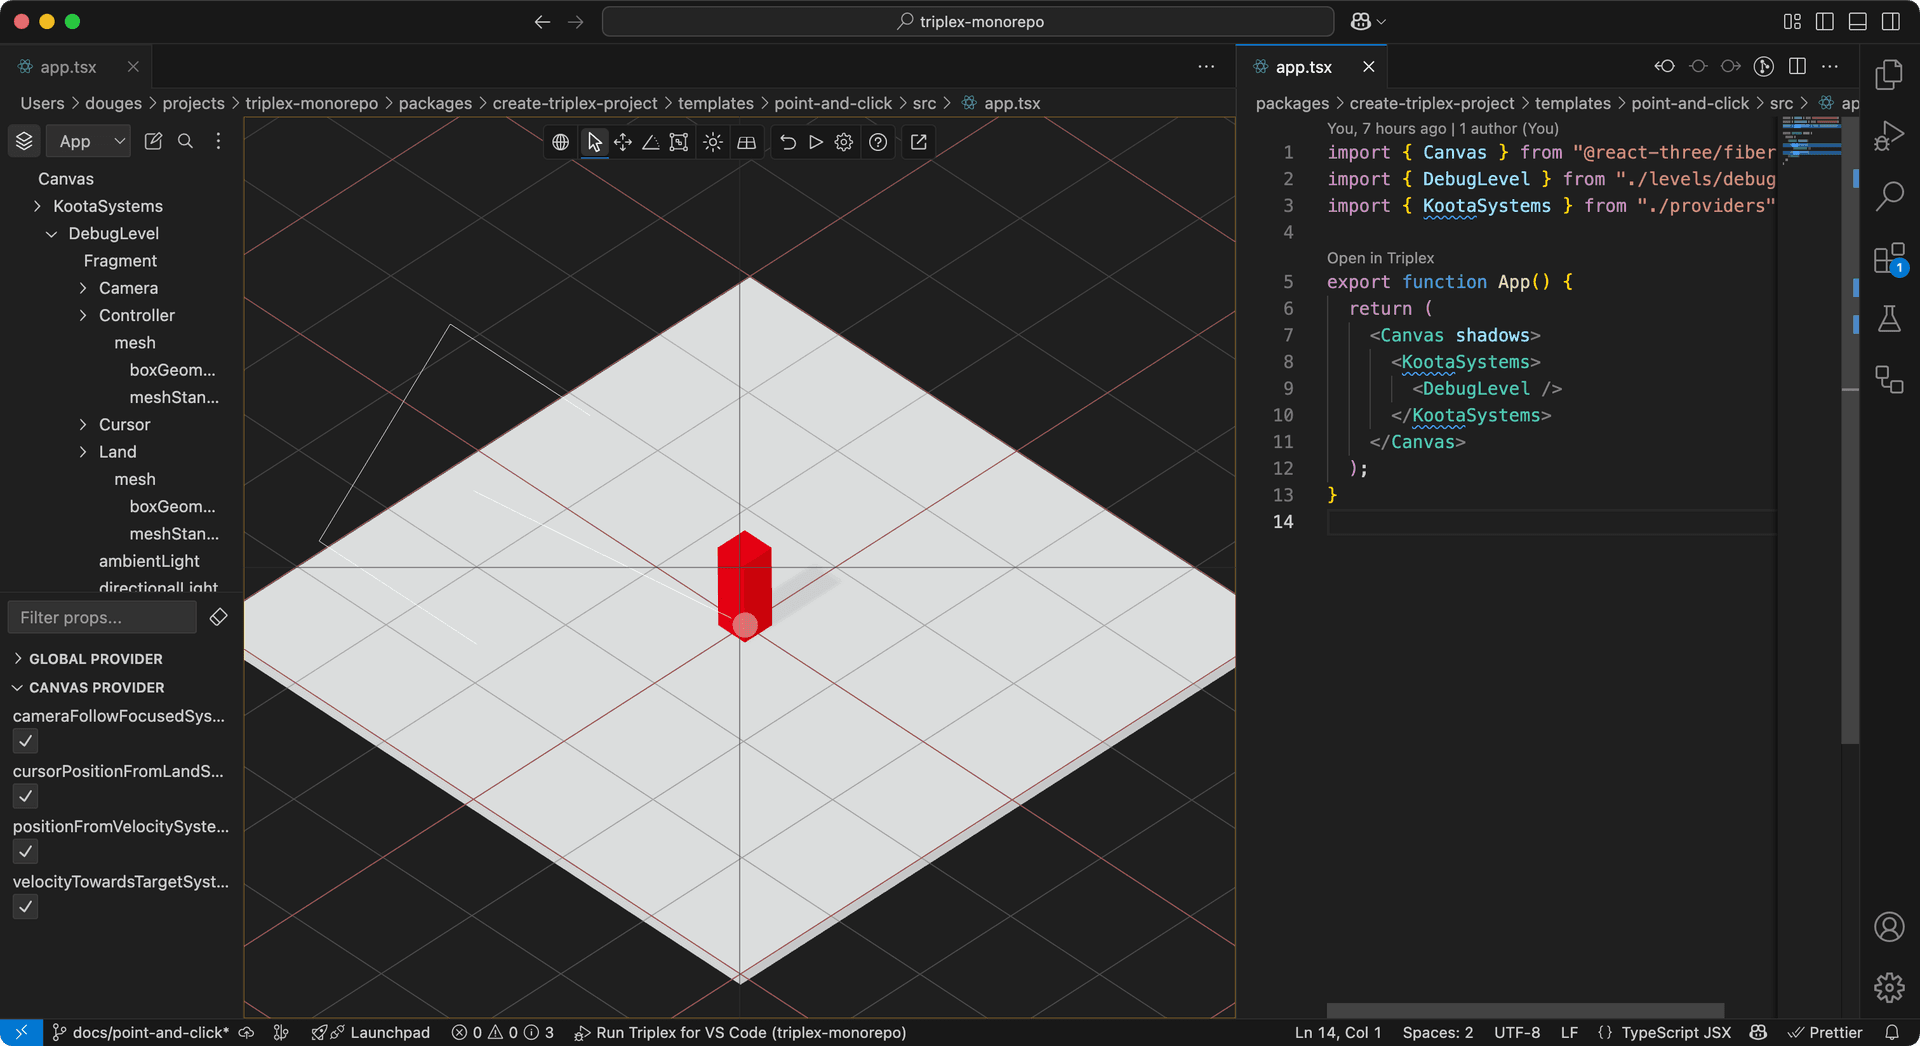
Task: Toggle default lights sun icon
Action: coord(713,142)
